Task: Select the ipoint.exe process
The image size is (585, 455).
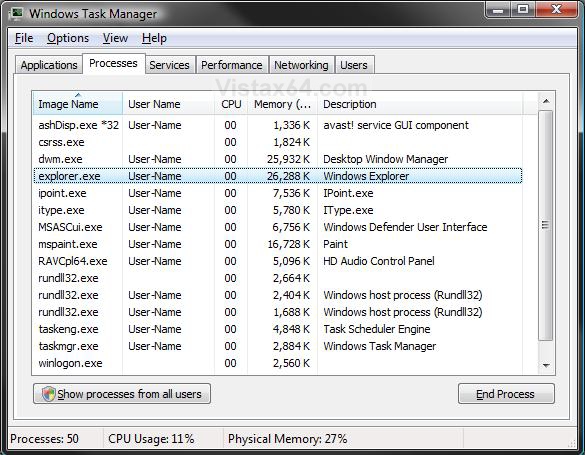Action: (278, 193)
